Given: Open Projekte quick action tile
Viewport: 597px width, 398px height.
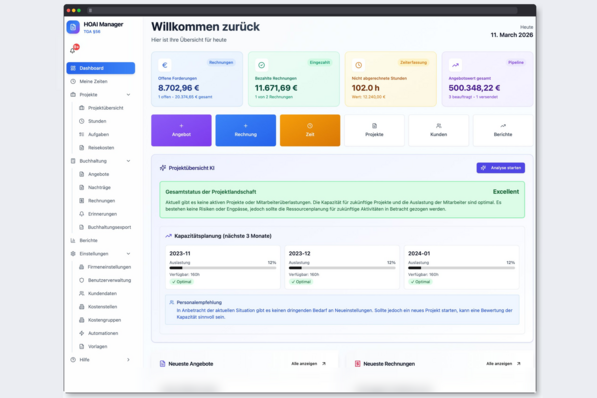Looking at the screenshot, I should [x=374, y=130].
